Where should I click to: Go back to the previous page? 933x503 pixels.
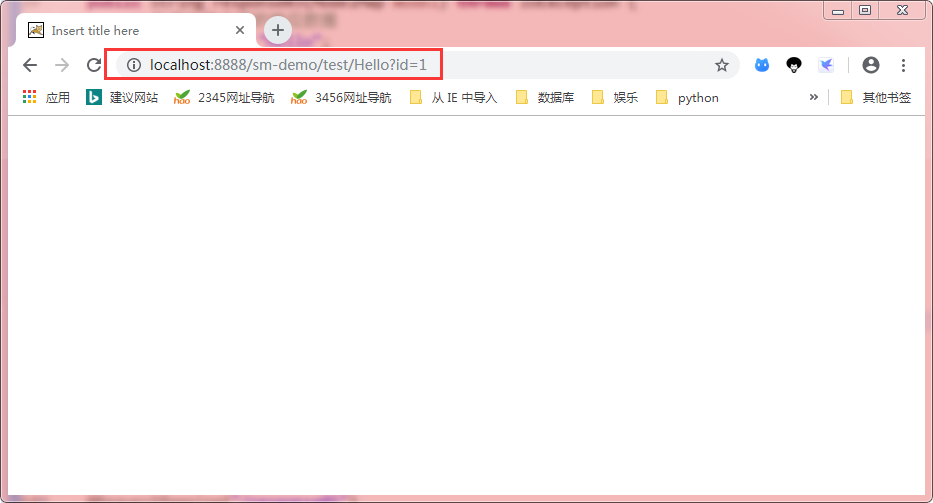point(30,65)
